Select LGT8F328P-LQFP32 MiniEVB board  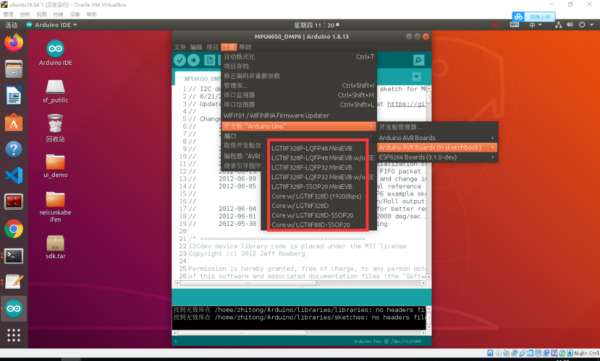point(318,168)
